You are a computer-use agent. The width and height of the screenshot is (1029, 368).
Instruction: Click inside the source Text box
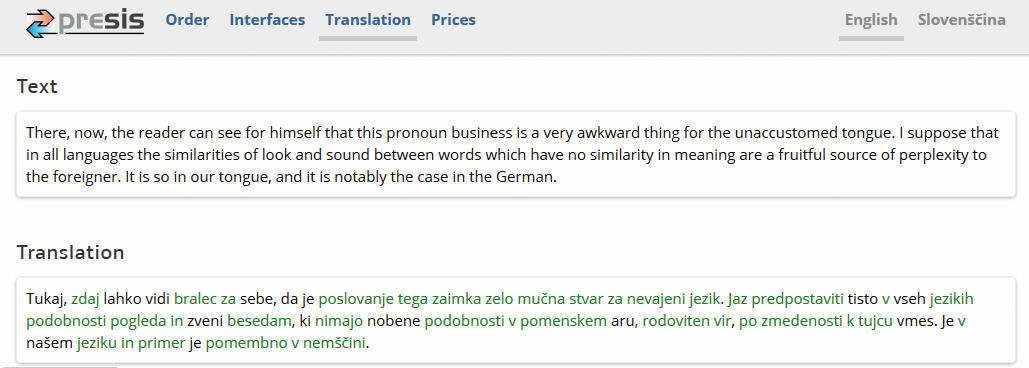pyautogui.click(x=515, y=155)
